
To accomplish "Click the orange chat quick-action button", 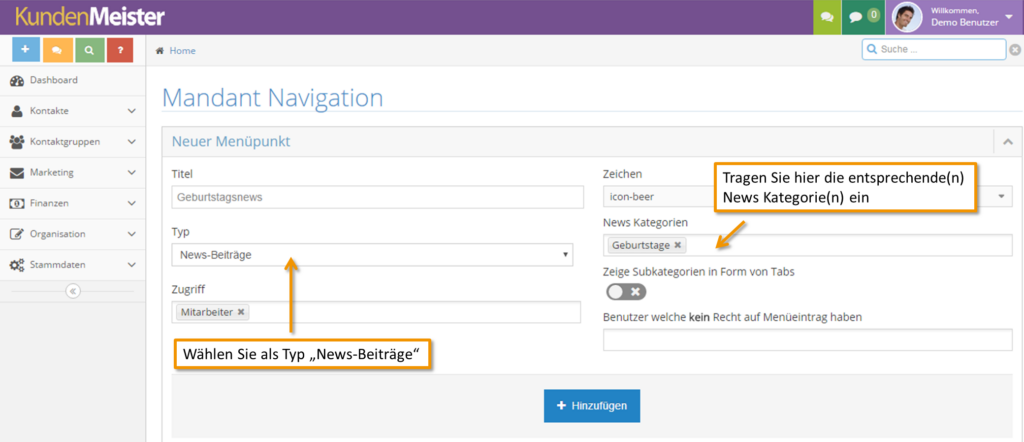I will (57, 49).
